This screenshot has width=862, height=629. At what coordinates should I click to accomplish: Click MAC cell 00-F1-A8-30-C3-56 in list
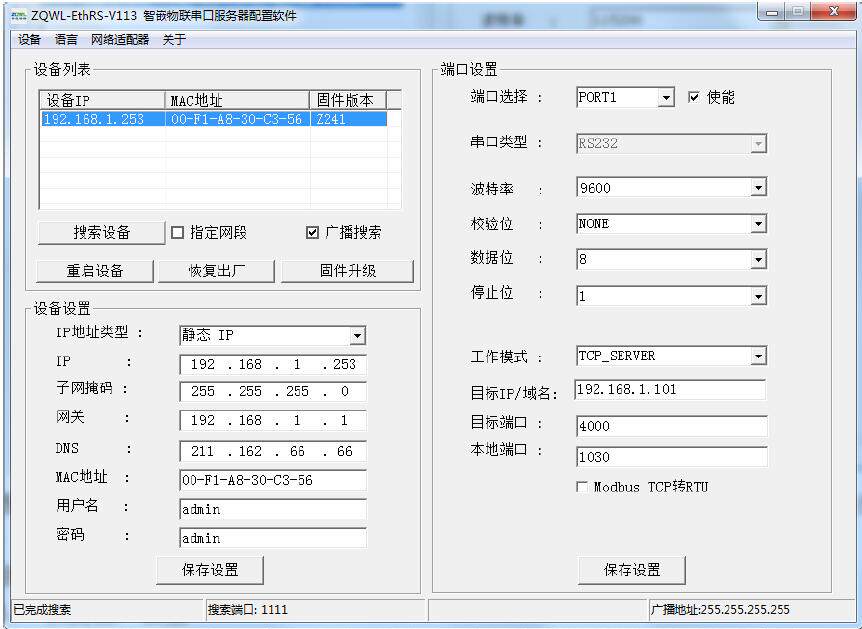[x=237, y=119]
